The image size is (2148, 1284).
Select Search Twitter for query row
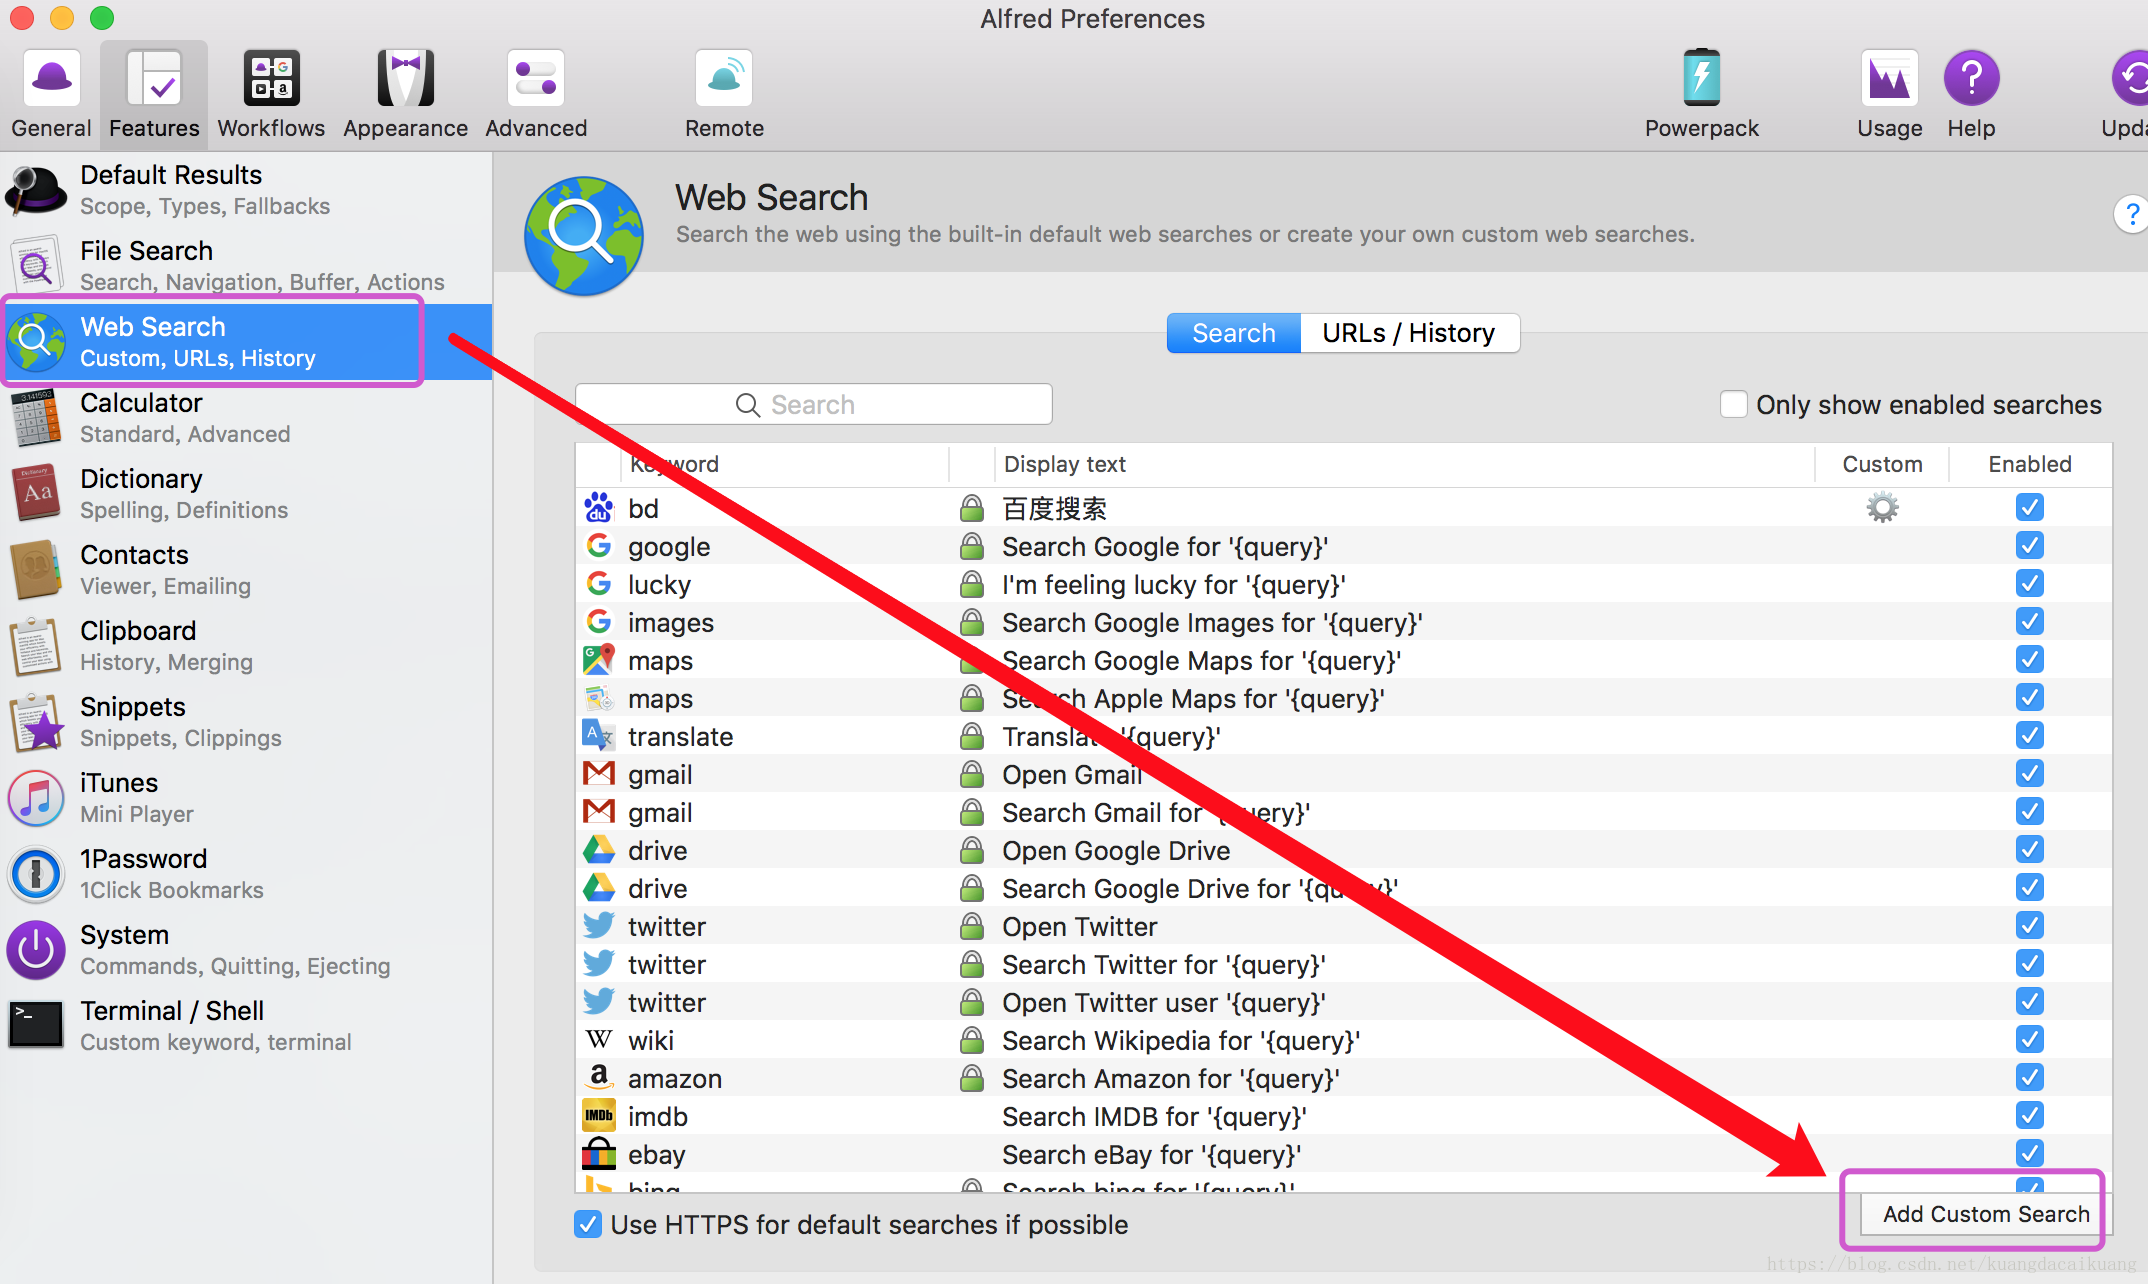pos(1343,964)
